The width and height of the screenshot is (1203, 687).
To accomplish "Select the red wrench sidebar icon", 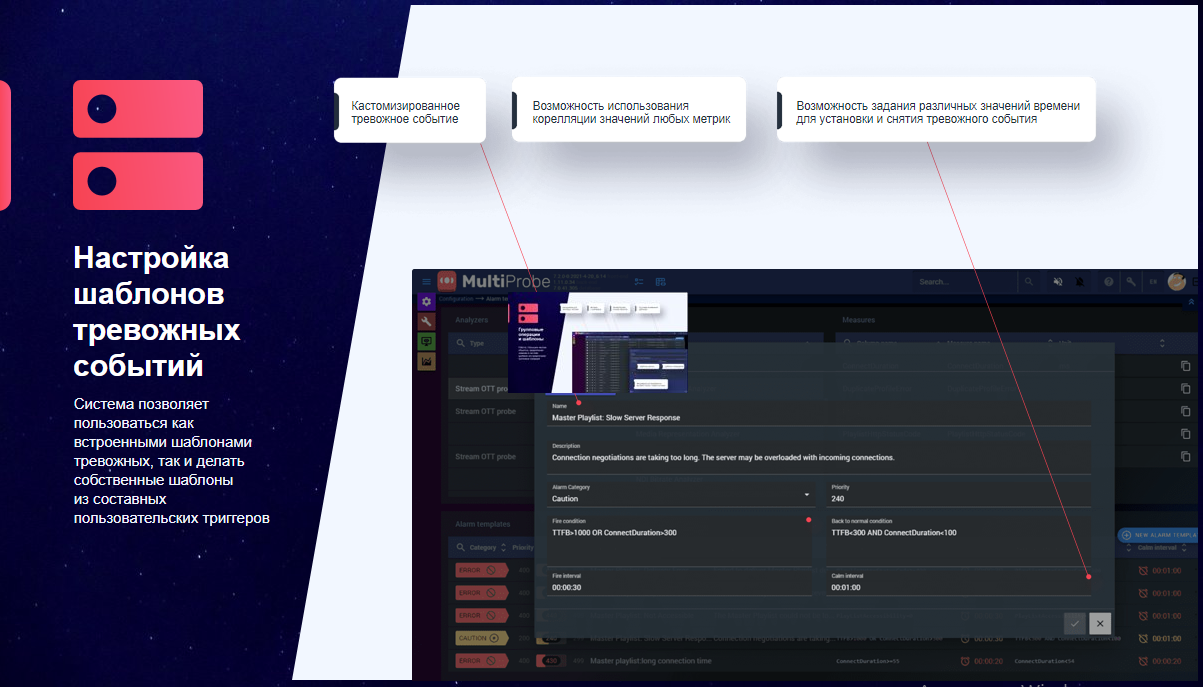I will coord(427,321).
